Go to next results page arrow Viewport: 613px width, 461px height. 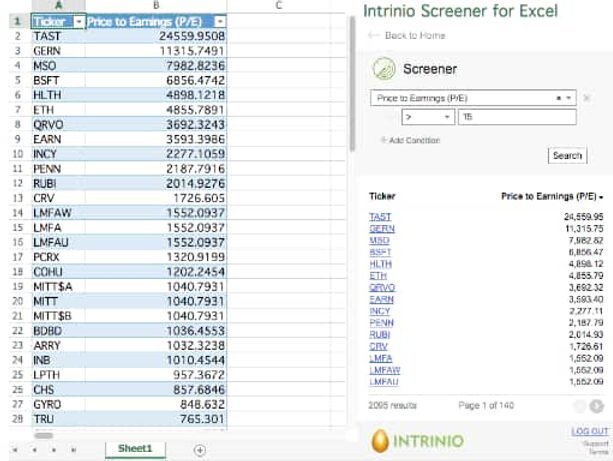tap(597, 406)
